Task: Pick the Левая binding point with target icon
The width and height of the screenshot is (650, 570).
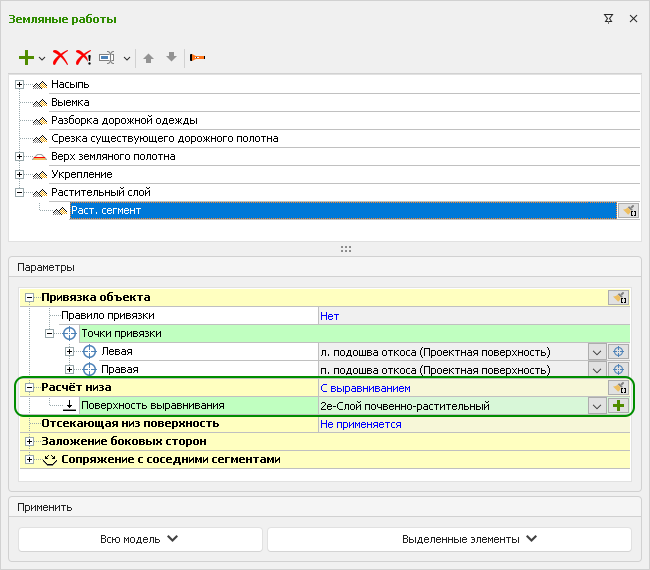Action: coord(619,352)
